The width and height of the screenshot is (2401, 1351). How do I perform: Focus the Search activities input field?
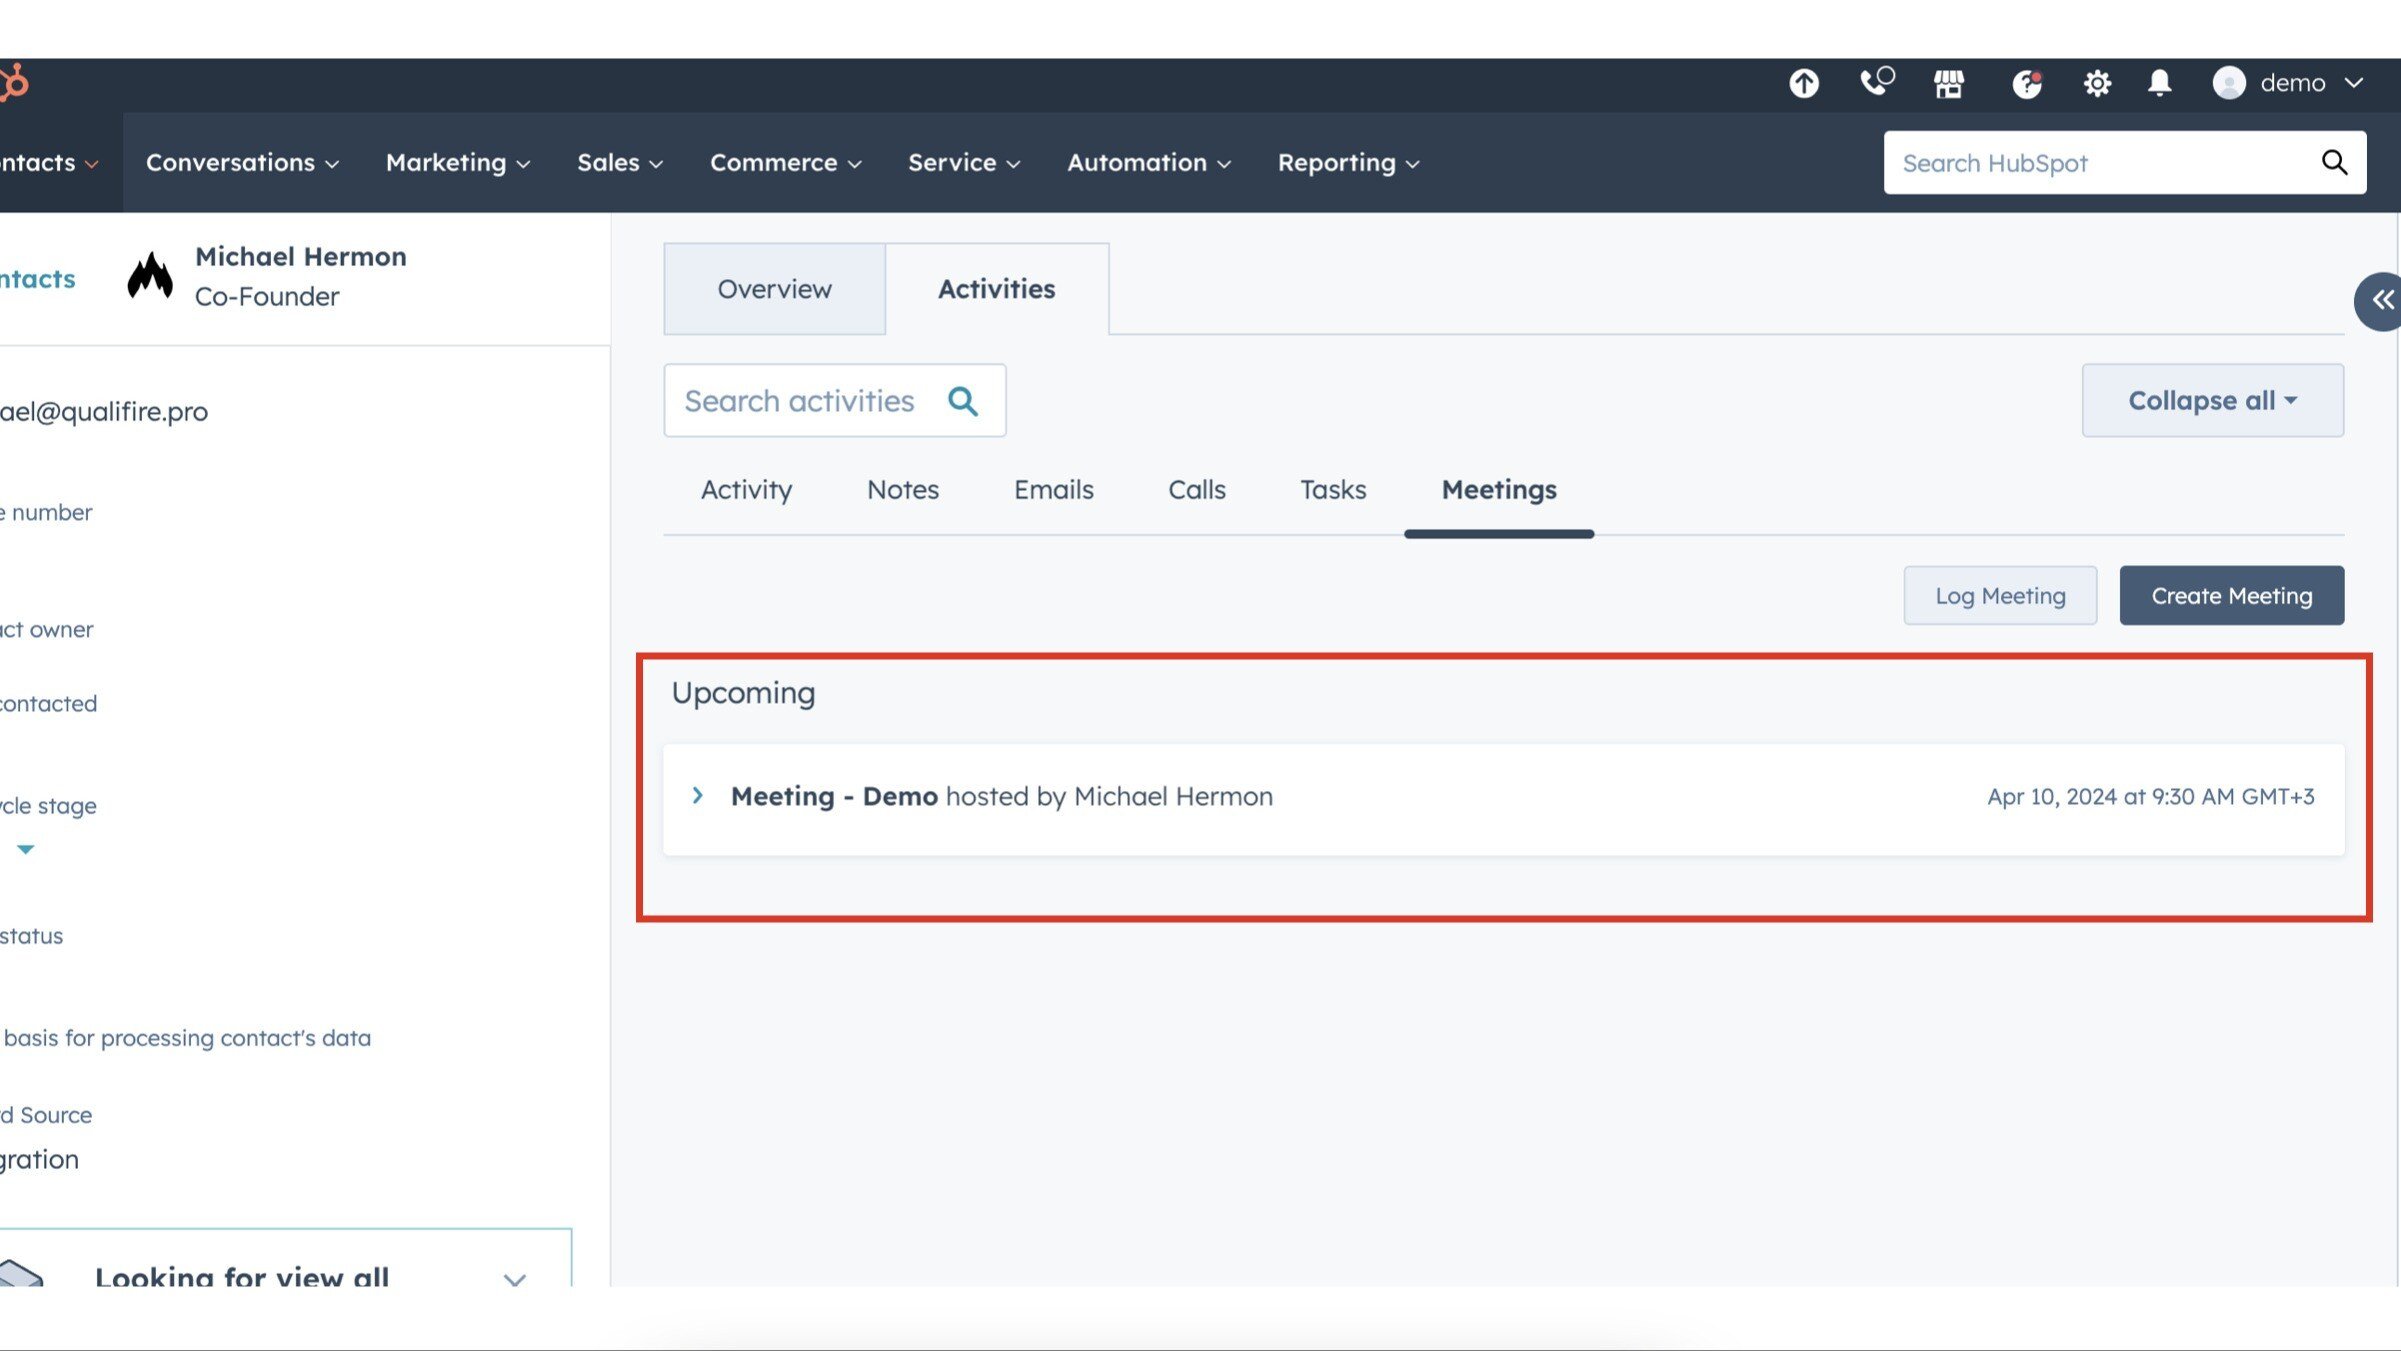(x=800, y=401)
